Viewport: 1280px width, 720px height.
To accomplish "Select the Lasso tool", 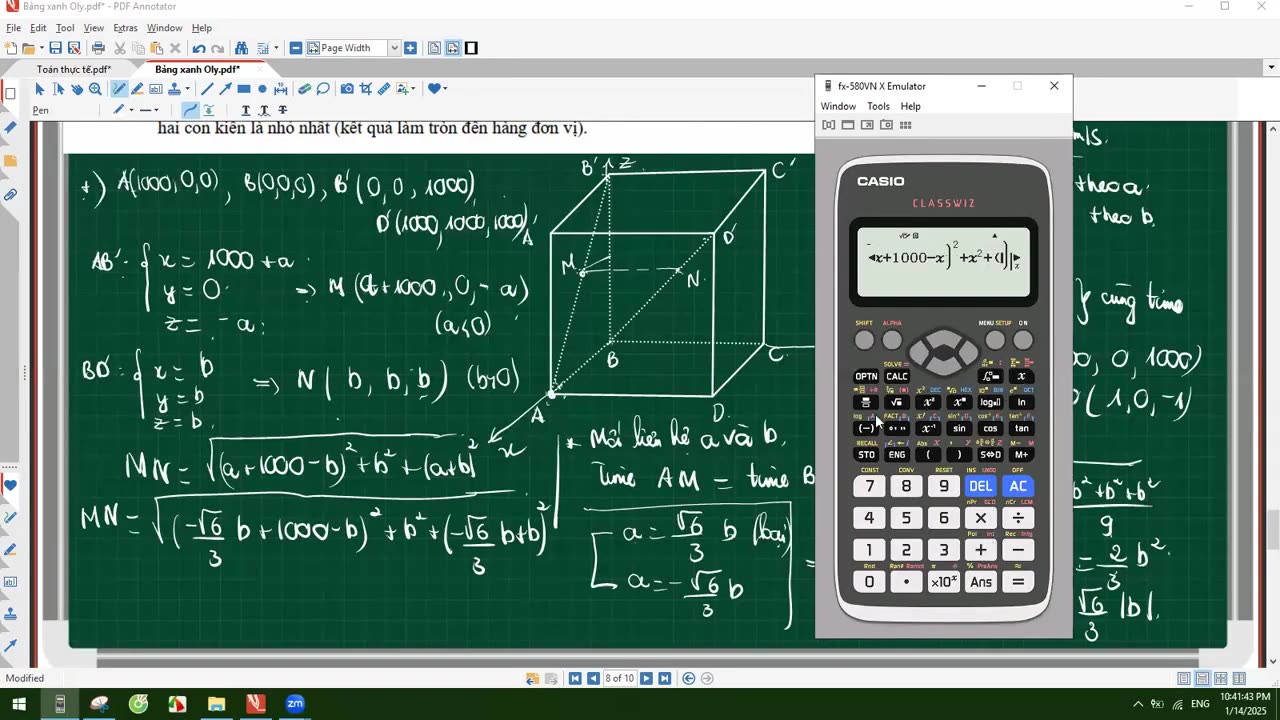I will click(x=322, y=88).
